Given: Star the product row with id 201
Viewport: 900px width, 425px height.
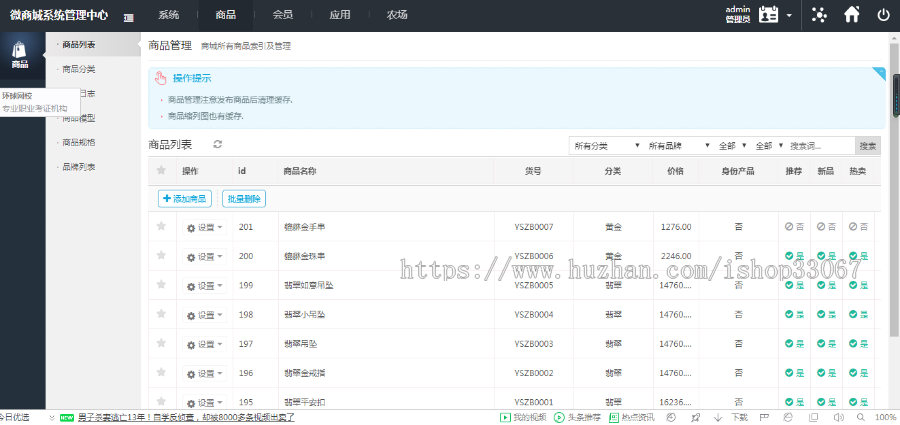Looking at the screenshot, I should 161,226.
